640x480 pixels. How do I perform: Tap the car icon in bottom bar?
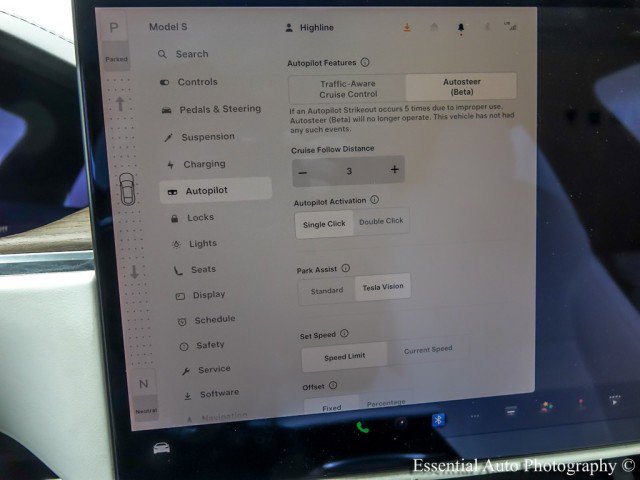click(161, 447)
